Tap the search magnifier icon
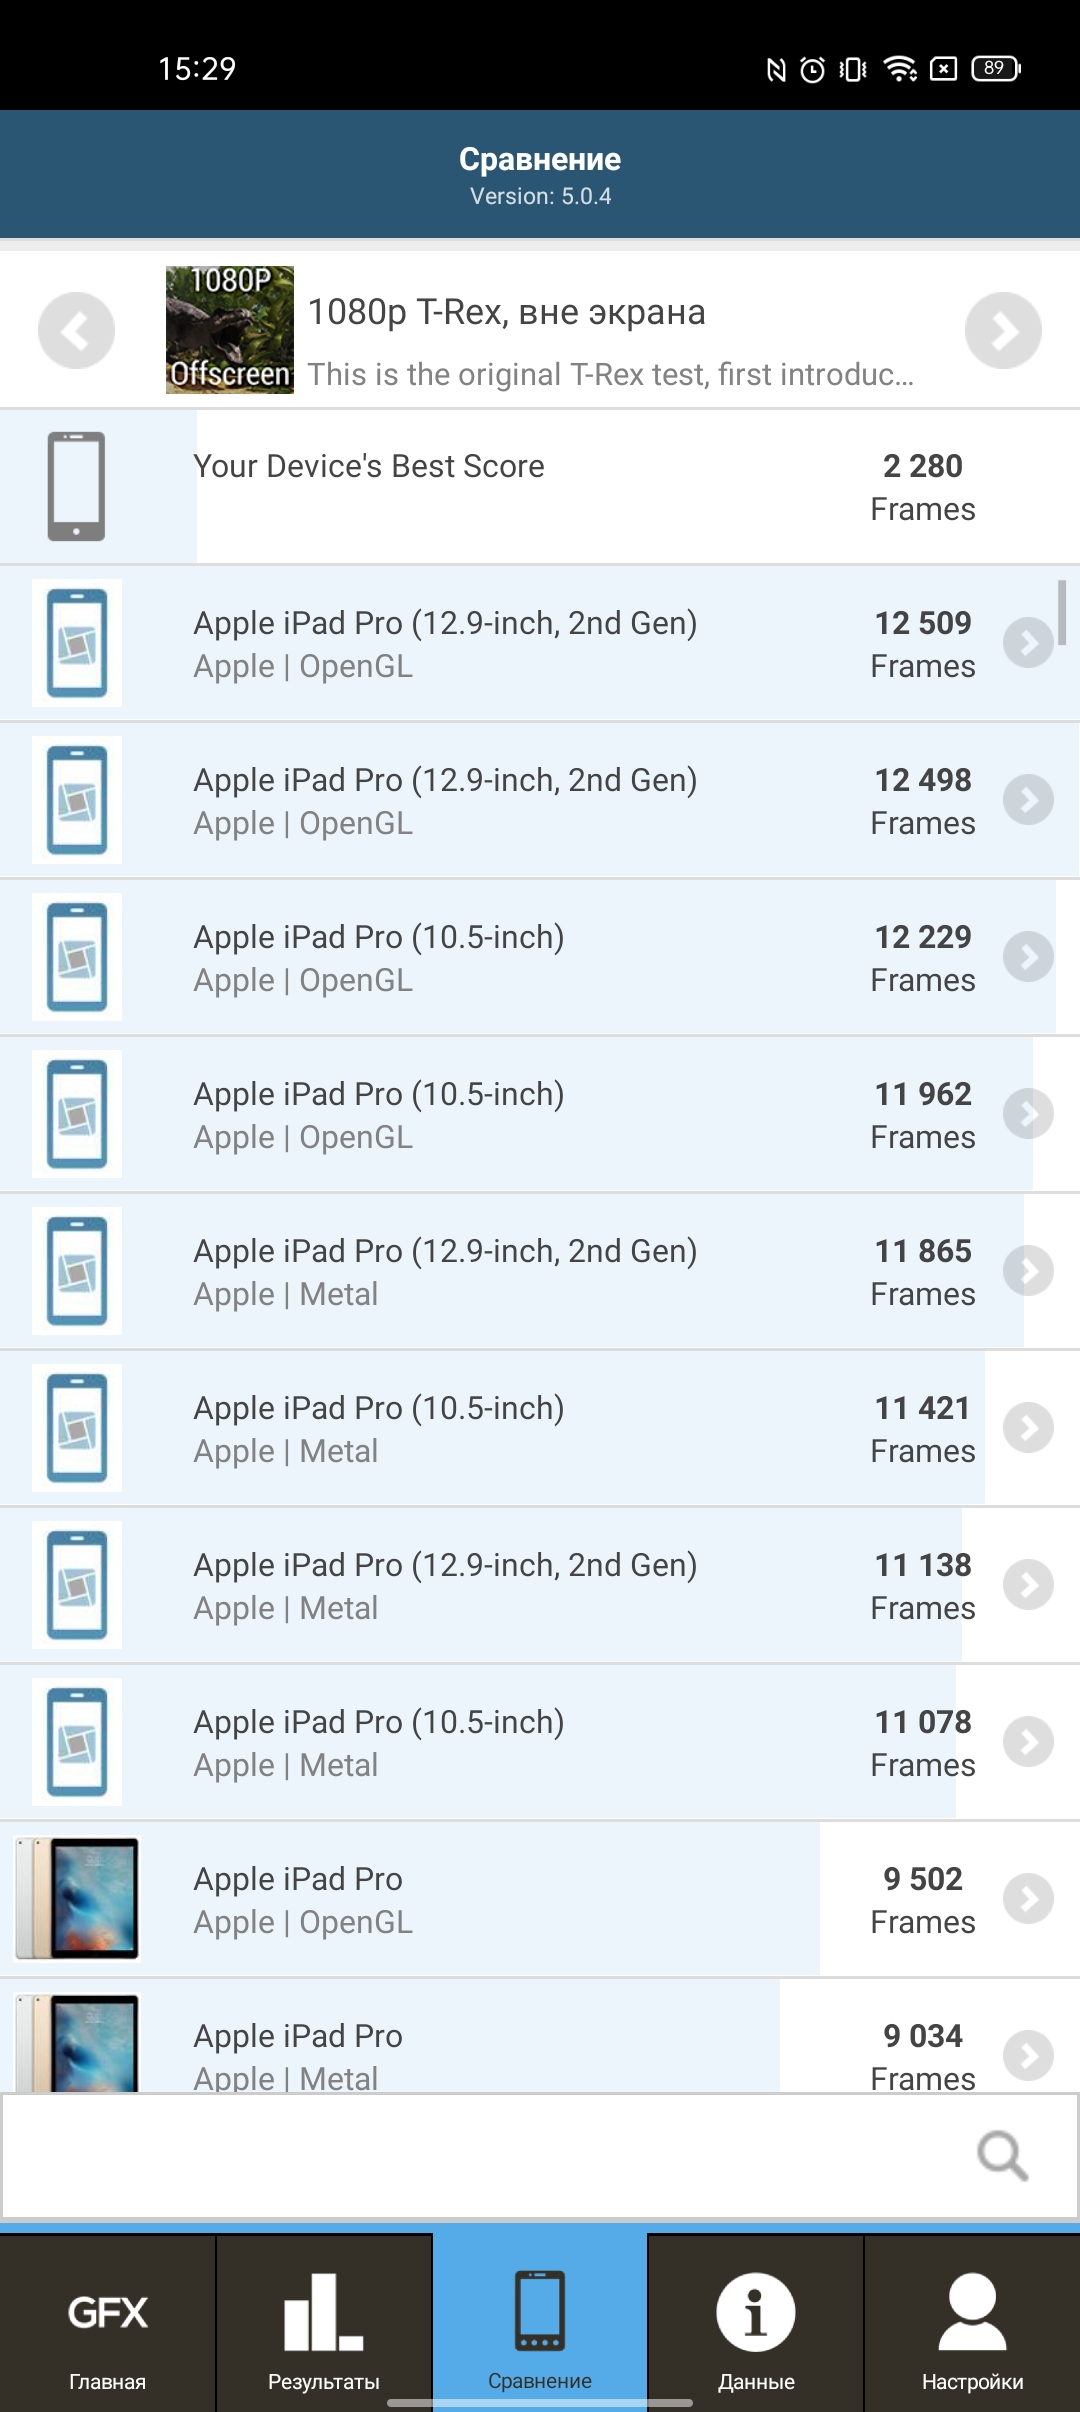 pyautogui.click(x=1002, y=2156)
